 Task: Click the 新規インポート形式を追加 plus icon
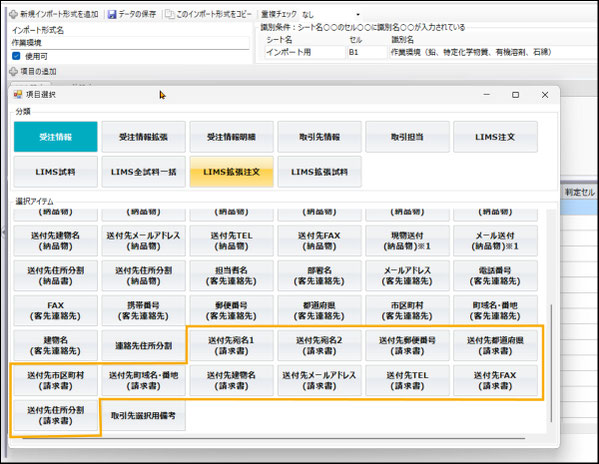click(x=13, y=15)
